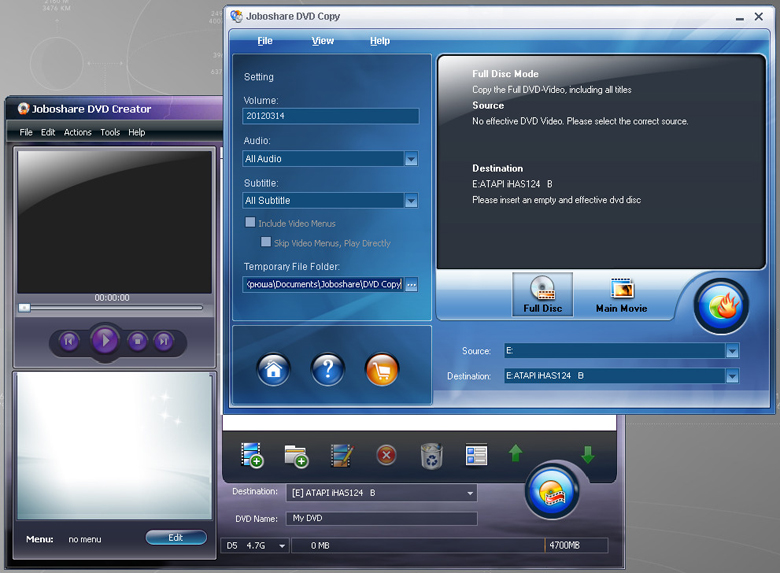Select Full Disc copy mode
Screen dimensions: 780x573
click(x=543, y=294)
